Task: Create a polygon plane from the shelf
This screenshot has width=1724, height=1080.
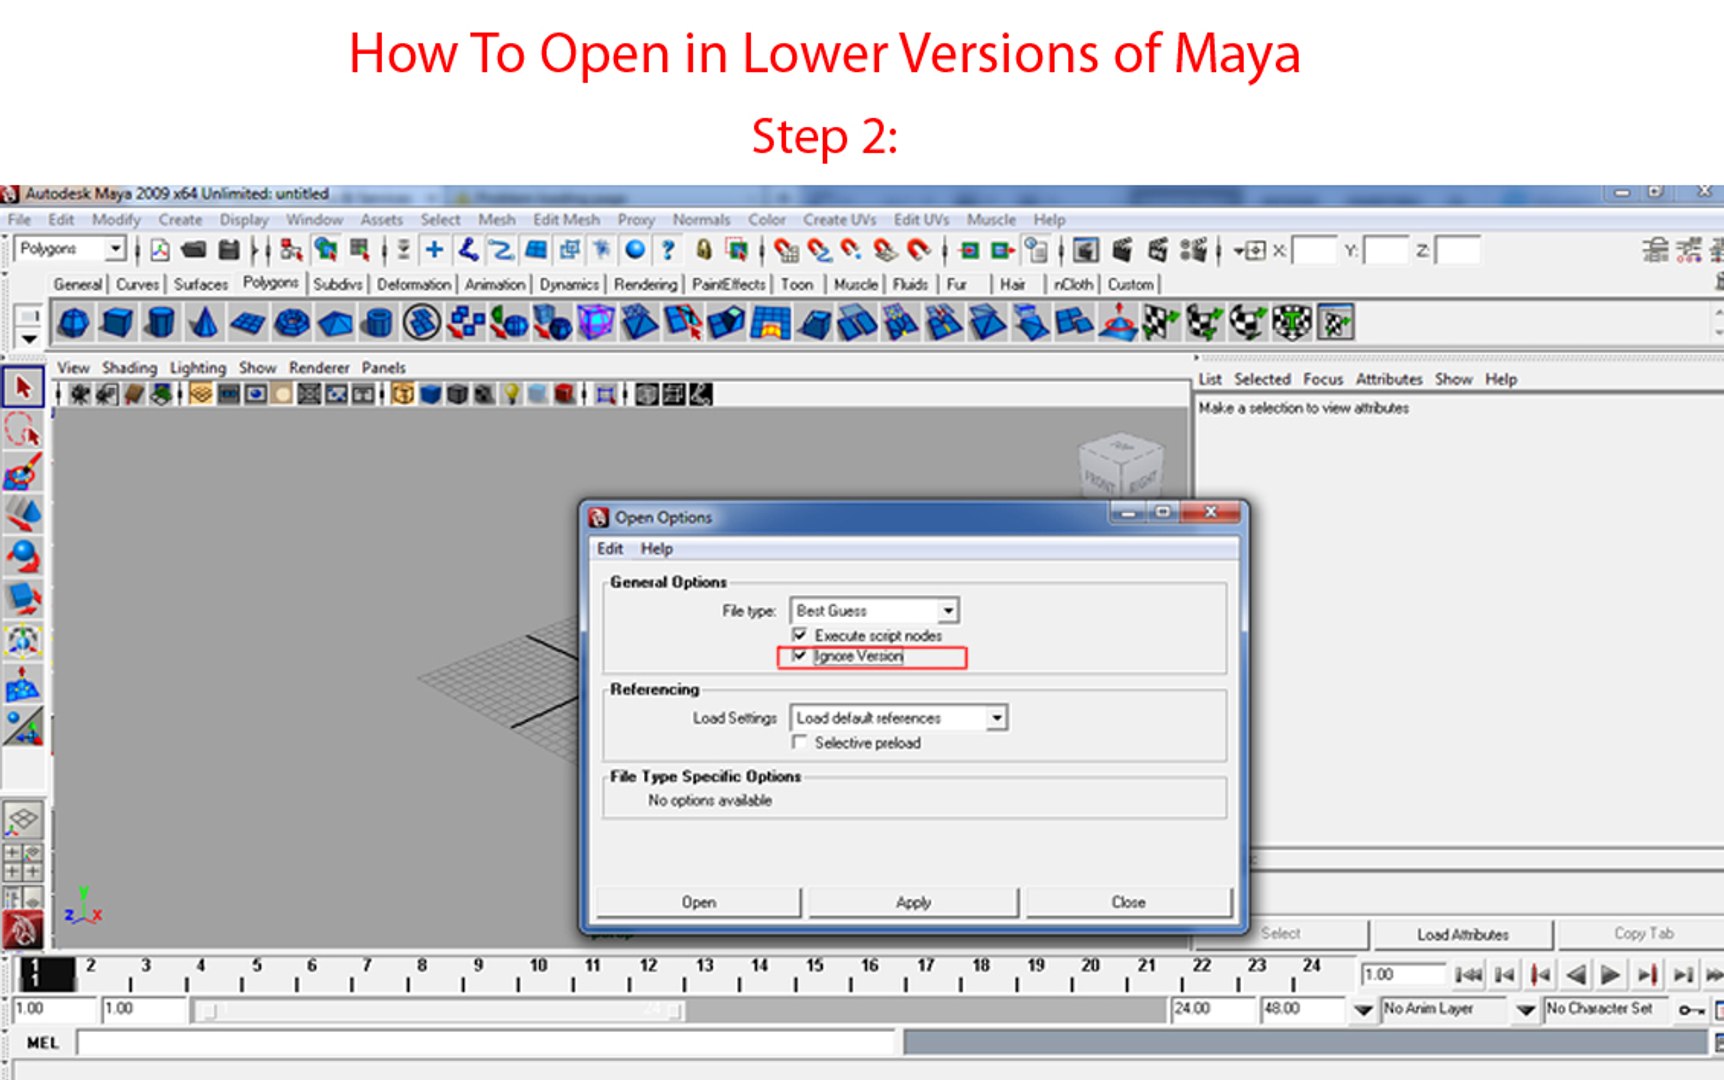Action: point(248,323)
